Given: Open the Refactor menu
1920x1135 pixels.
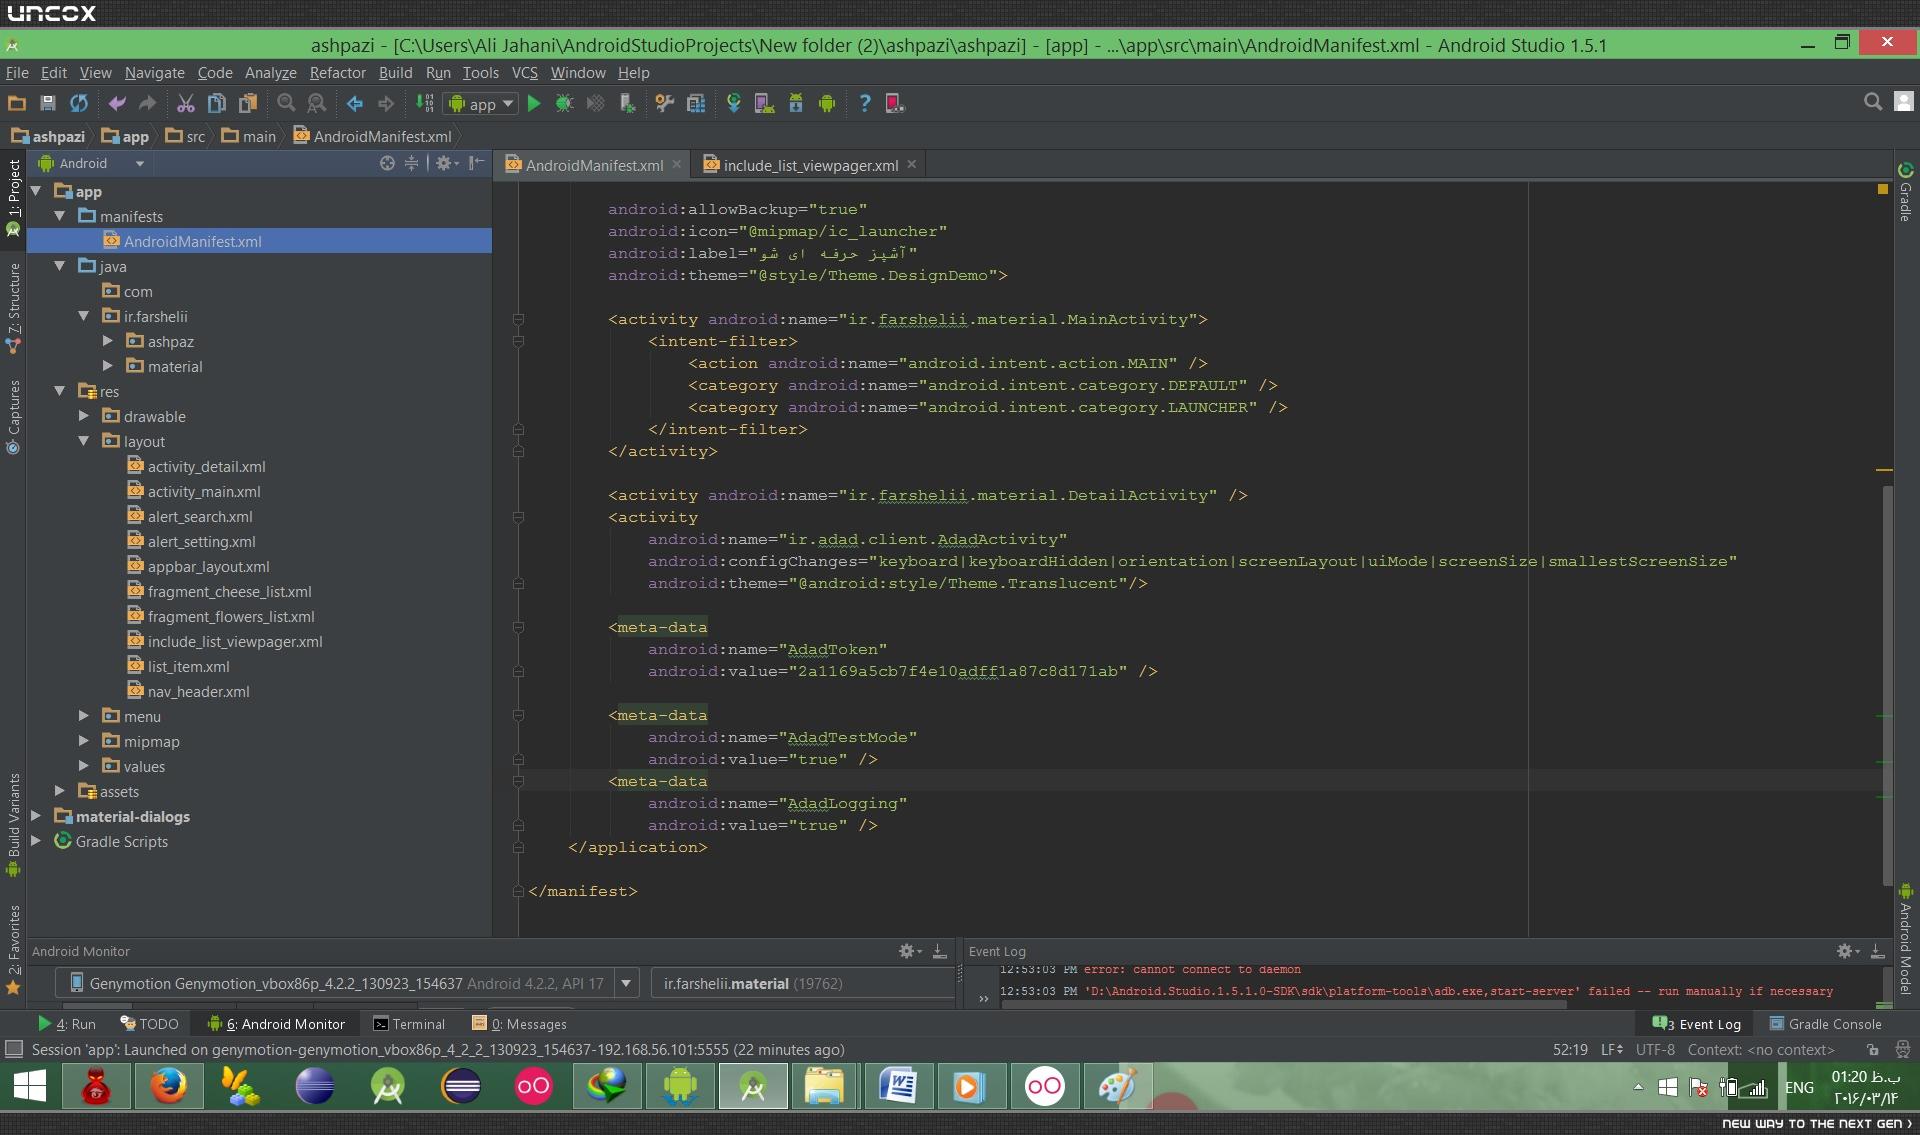Looking at the screenshot, I should (338, 73).
